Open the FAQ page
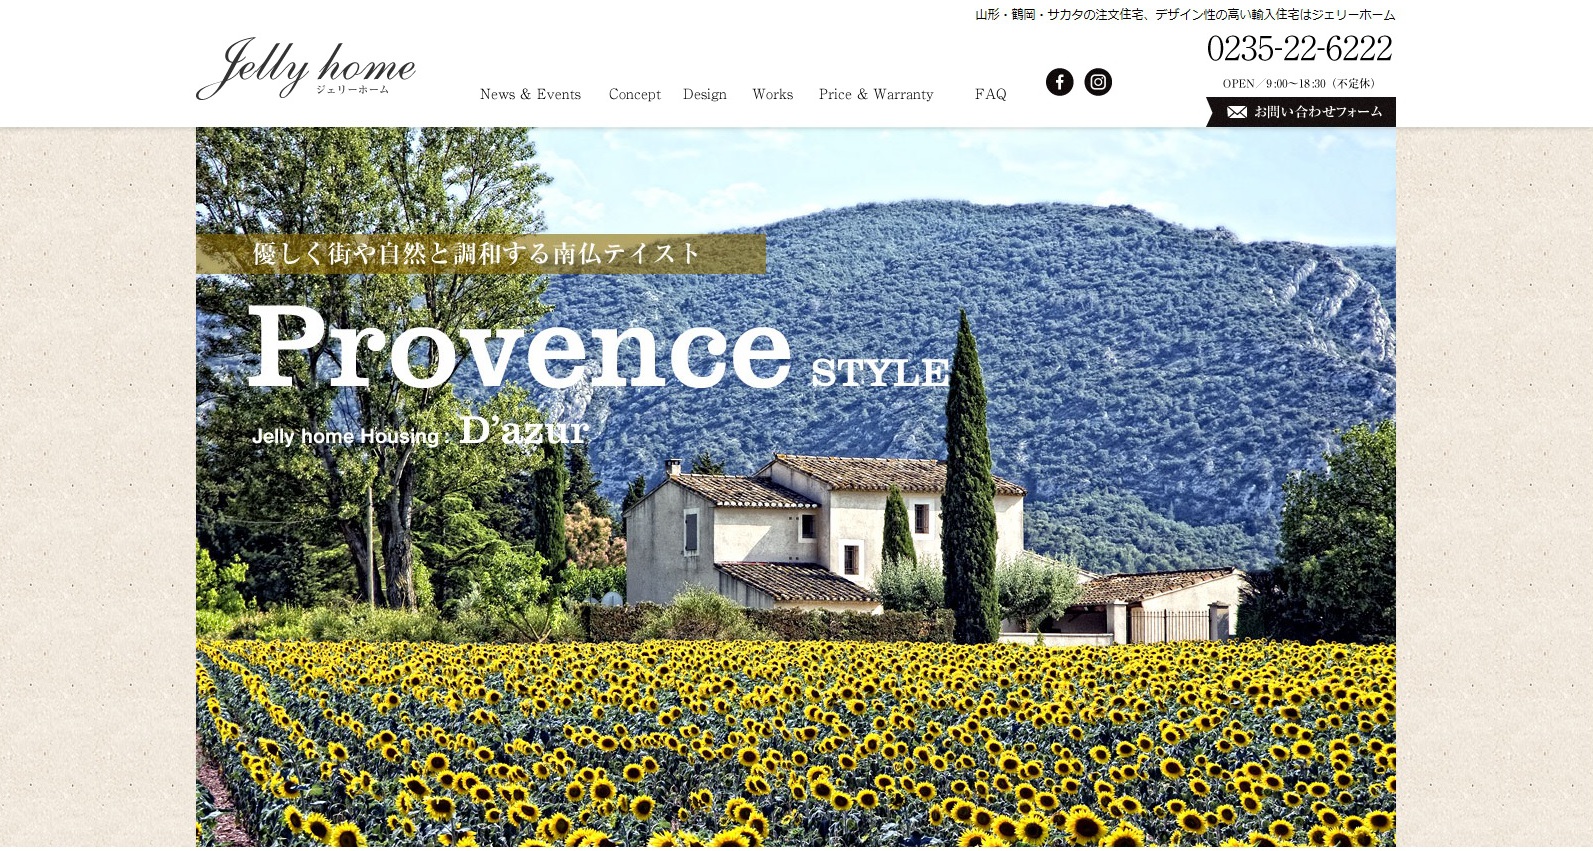1593x851 pixels. 990,94
